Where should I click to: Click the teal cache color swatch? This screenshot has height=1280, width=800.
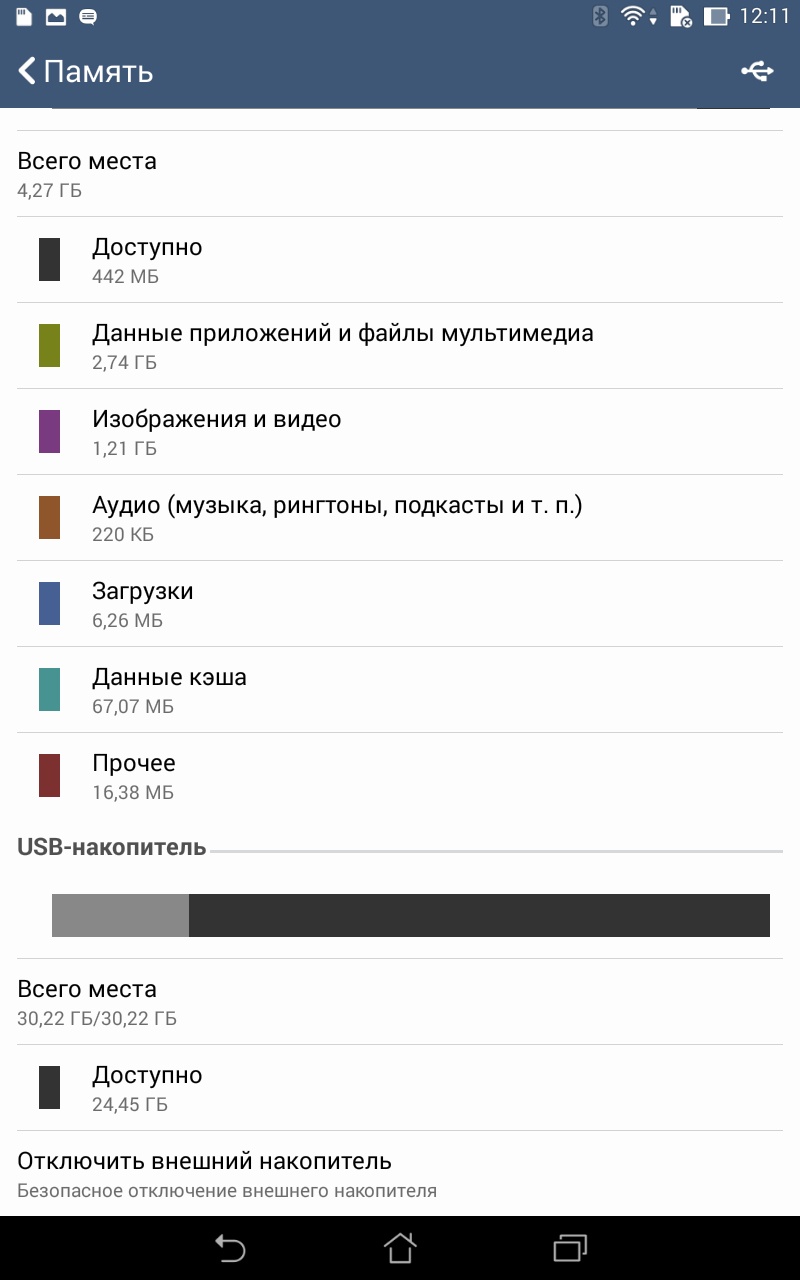49,690
